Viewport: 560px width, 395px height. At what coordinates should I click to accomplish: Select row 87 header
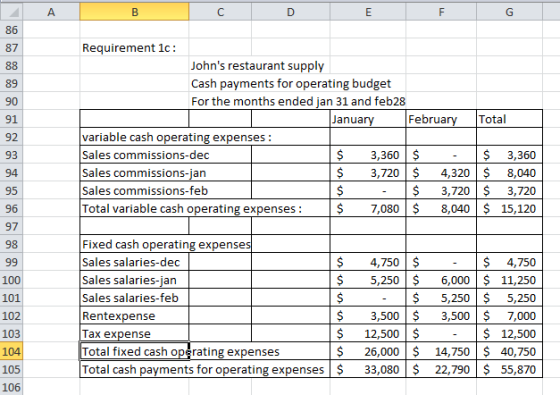click(x=11, y=48)
